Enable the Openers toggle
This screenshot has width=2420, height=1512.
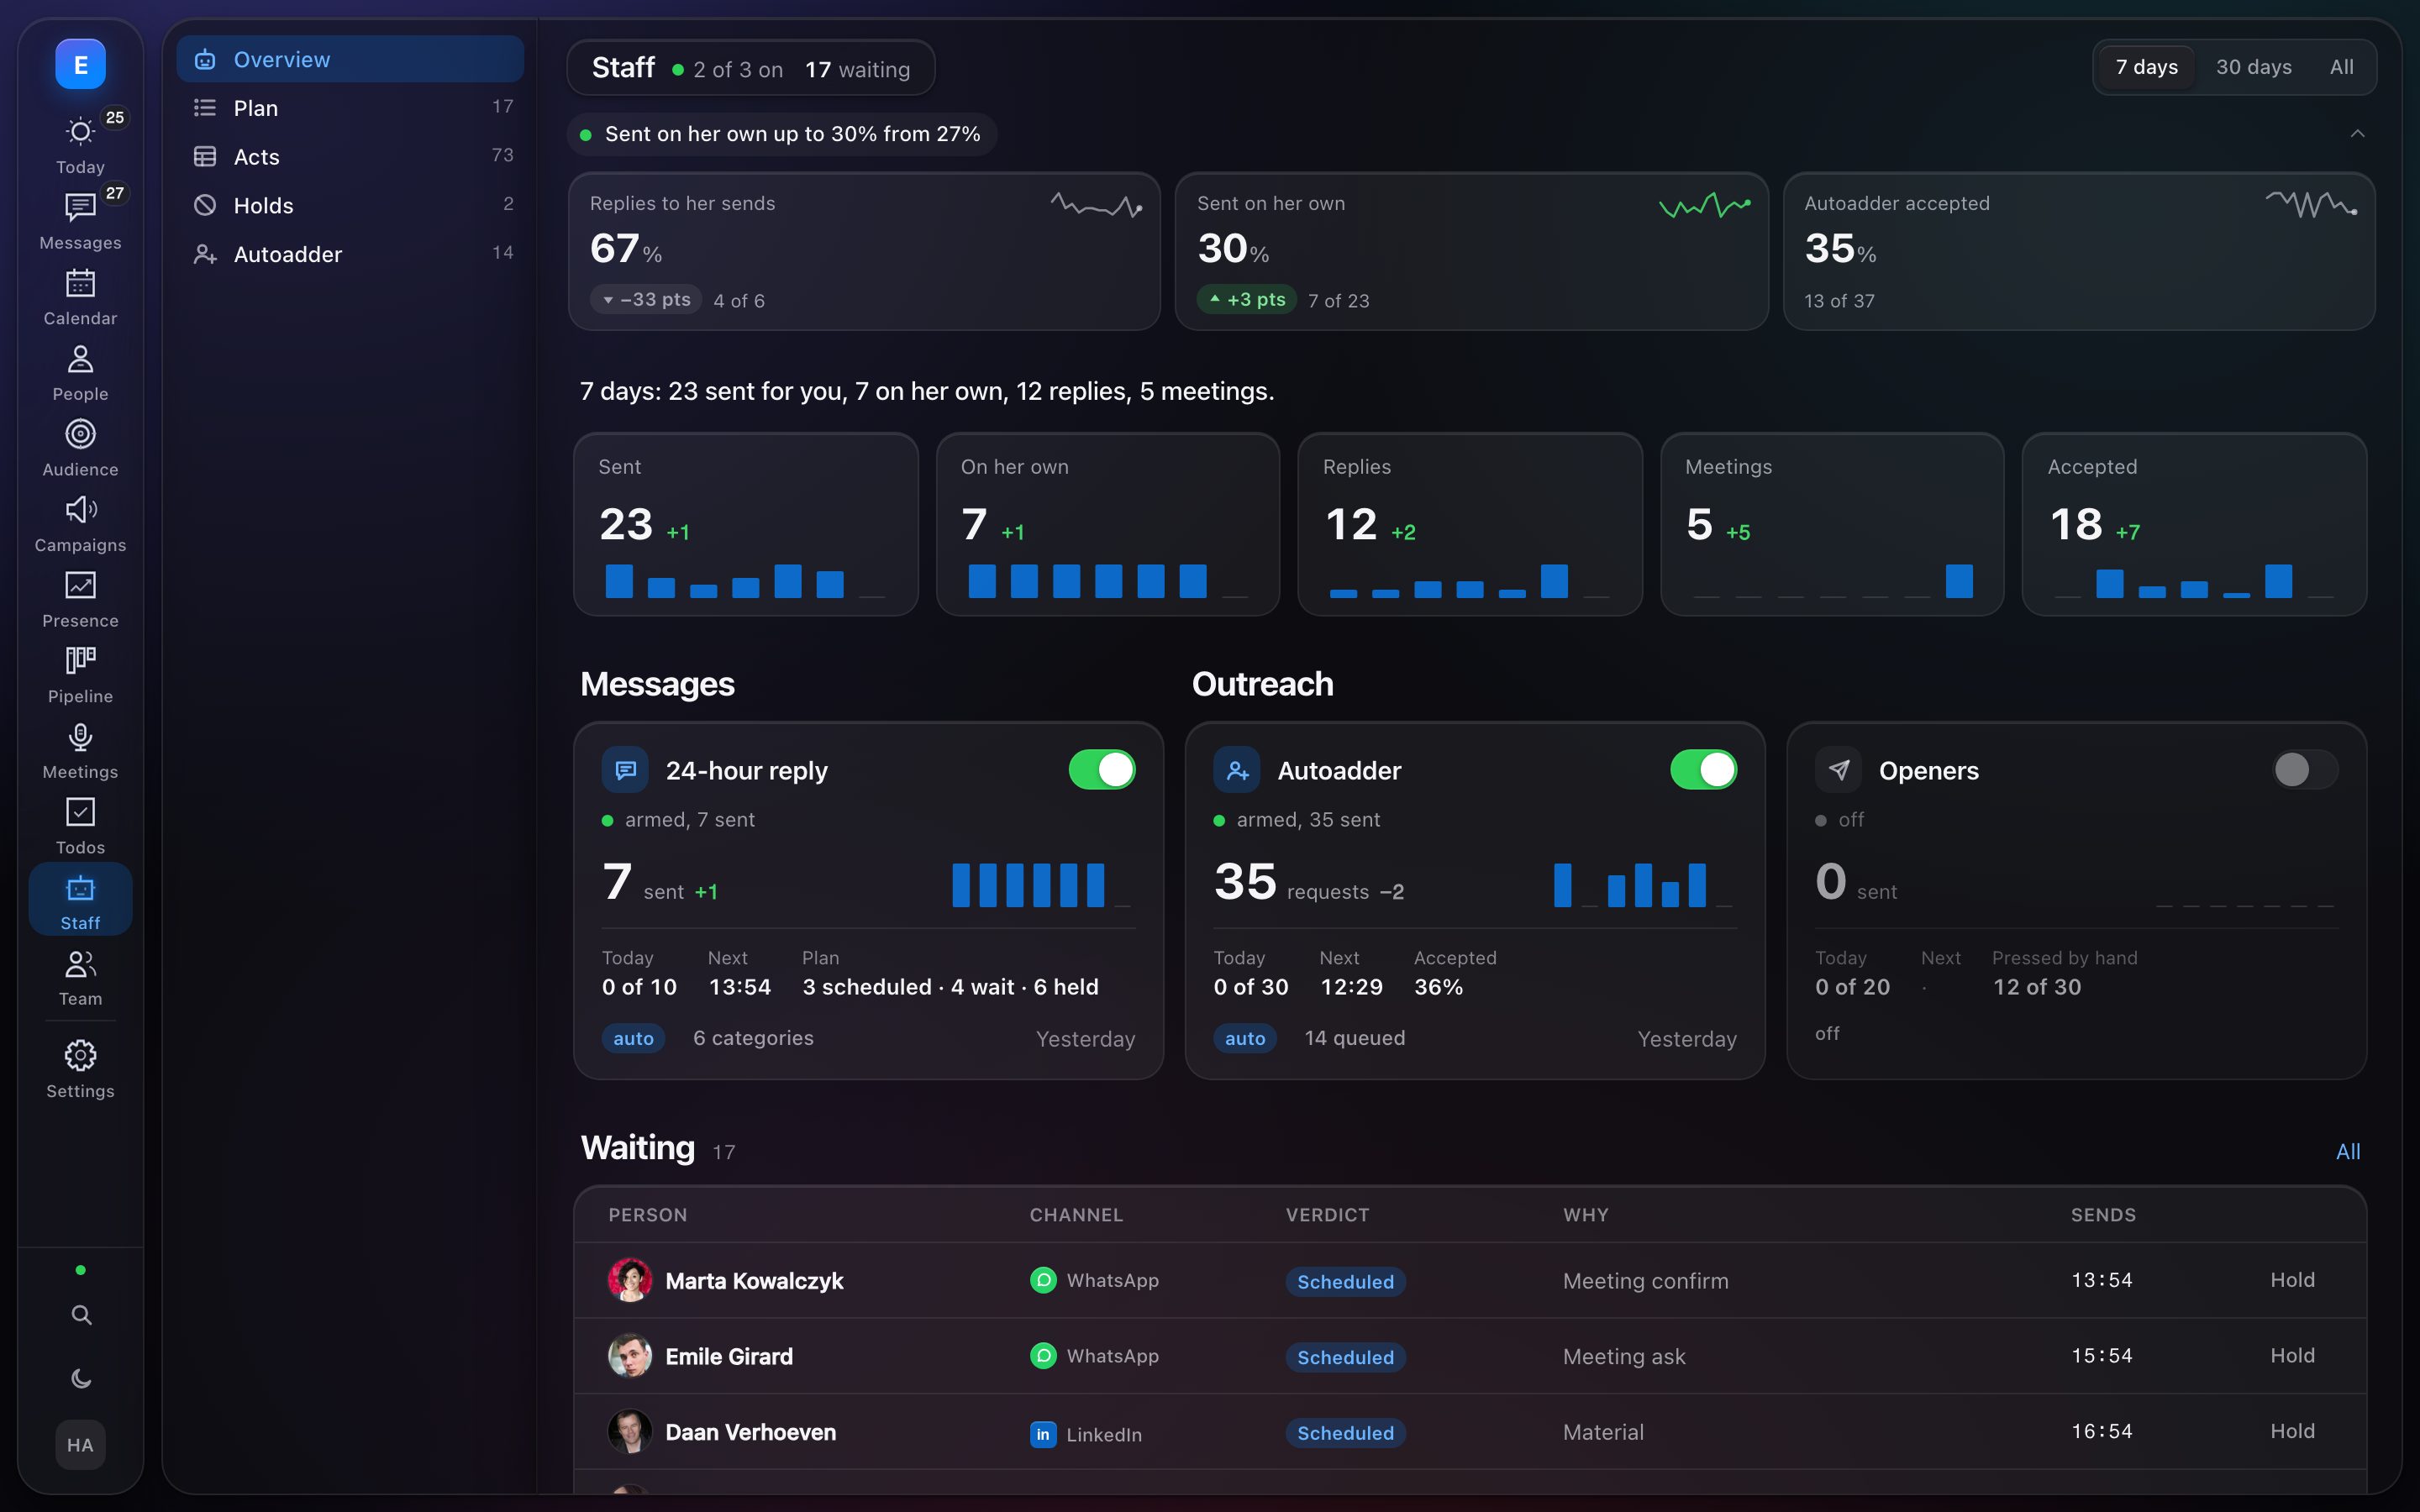coord(2305,770)
